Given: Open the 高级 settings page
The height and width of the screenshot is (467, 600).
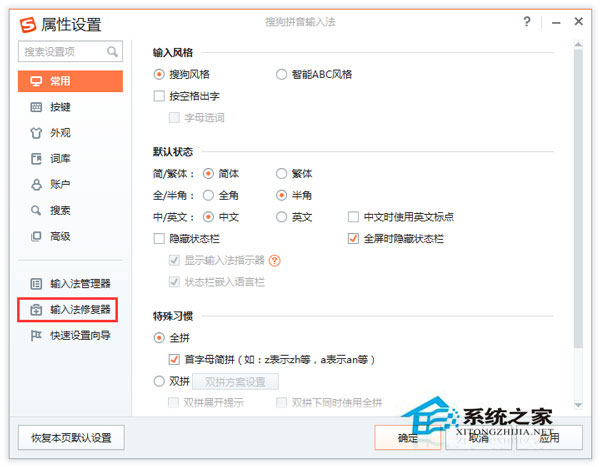Looking at the screenshot, I should 70,236.
